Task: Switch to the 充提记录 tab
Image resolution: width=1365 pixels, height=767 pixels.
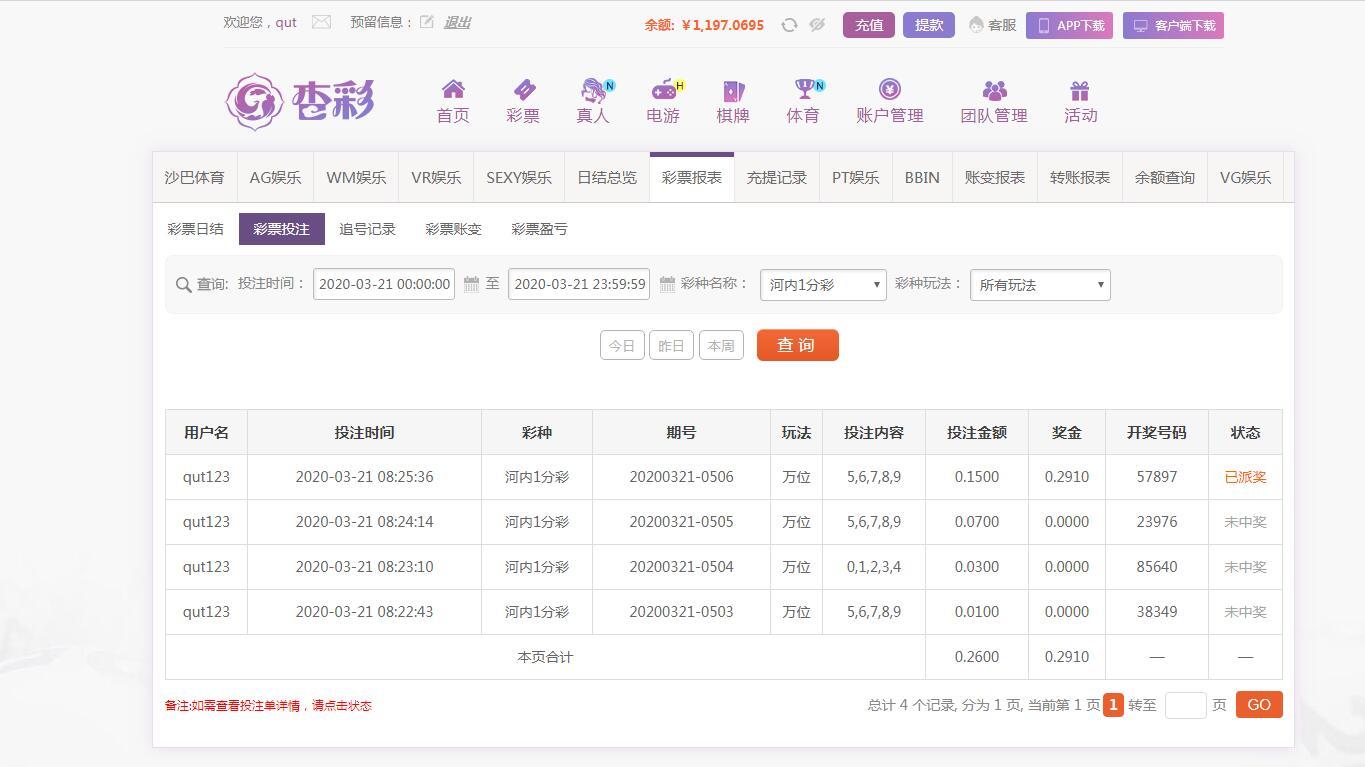Action: [x=776, y=178]
